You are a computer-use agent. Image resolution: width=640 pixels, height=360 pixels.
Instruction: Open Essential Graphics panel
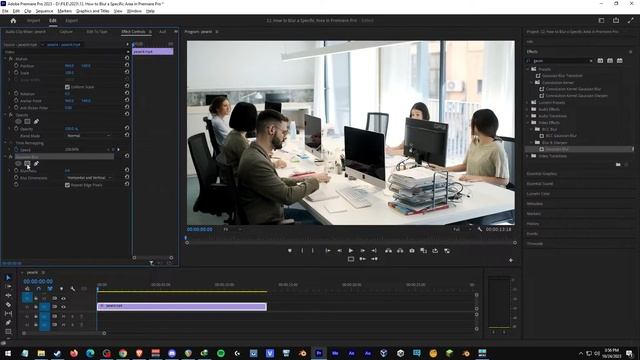[541, 173]
